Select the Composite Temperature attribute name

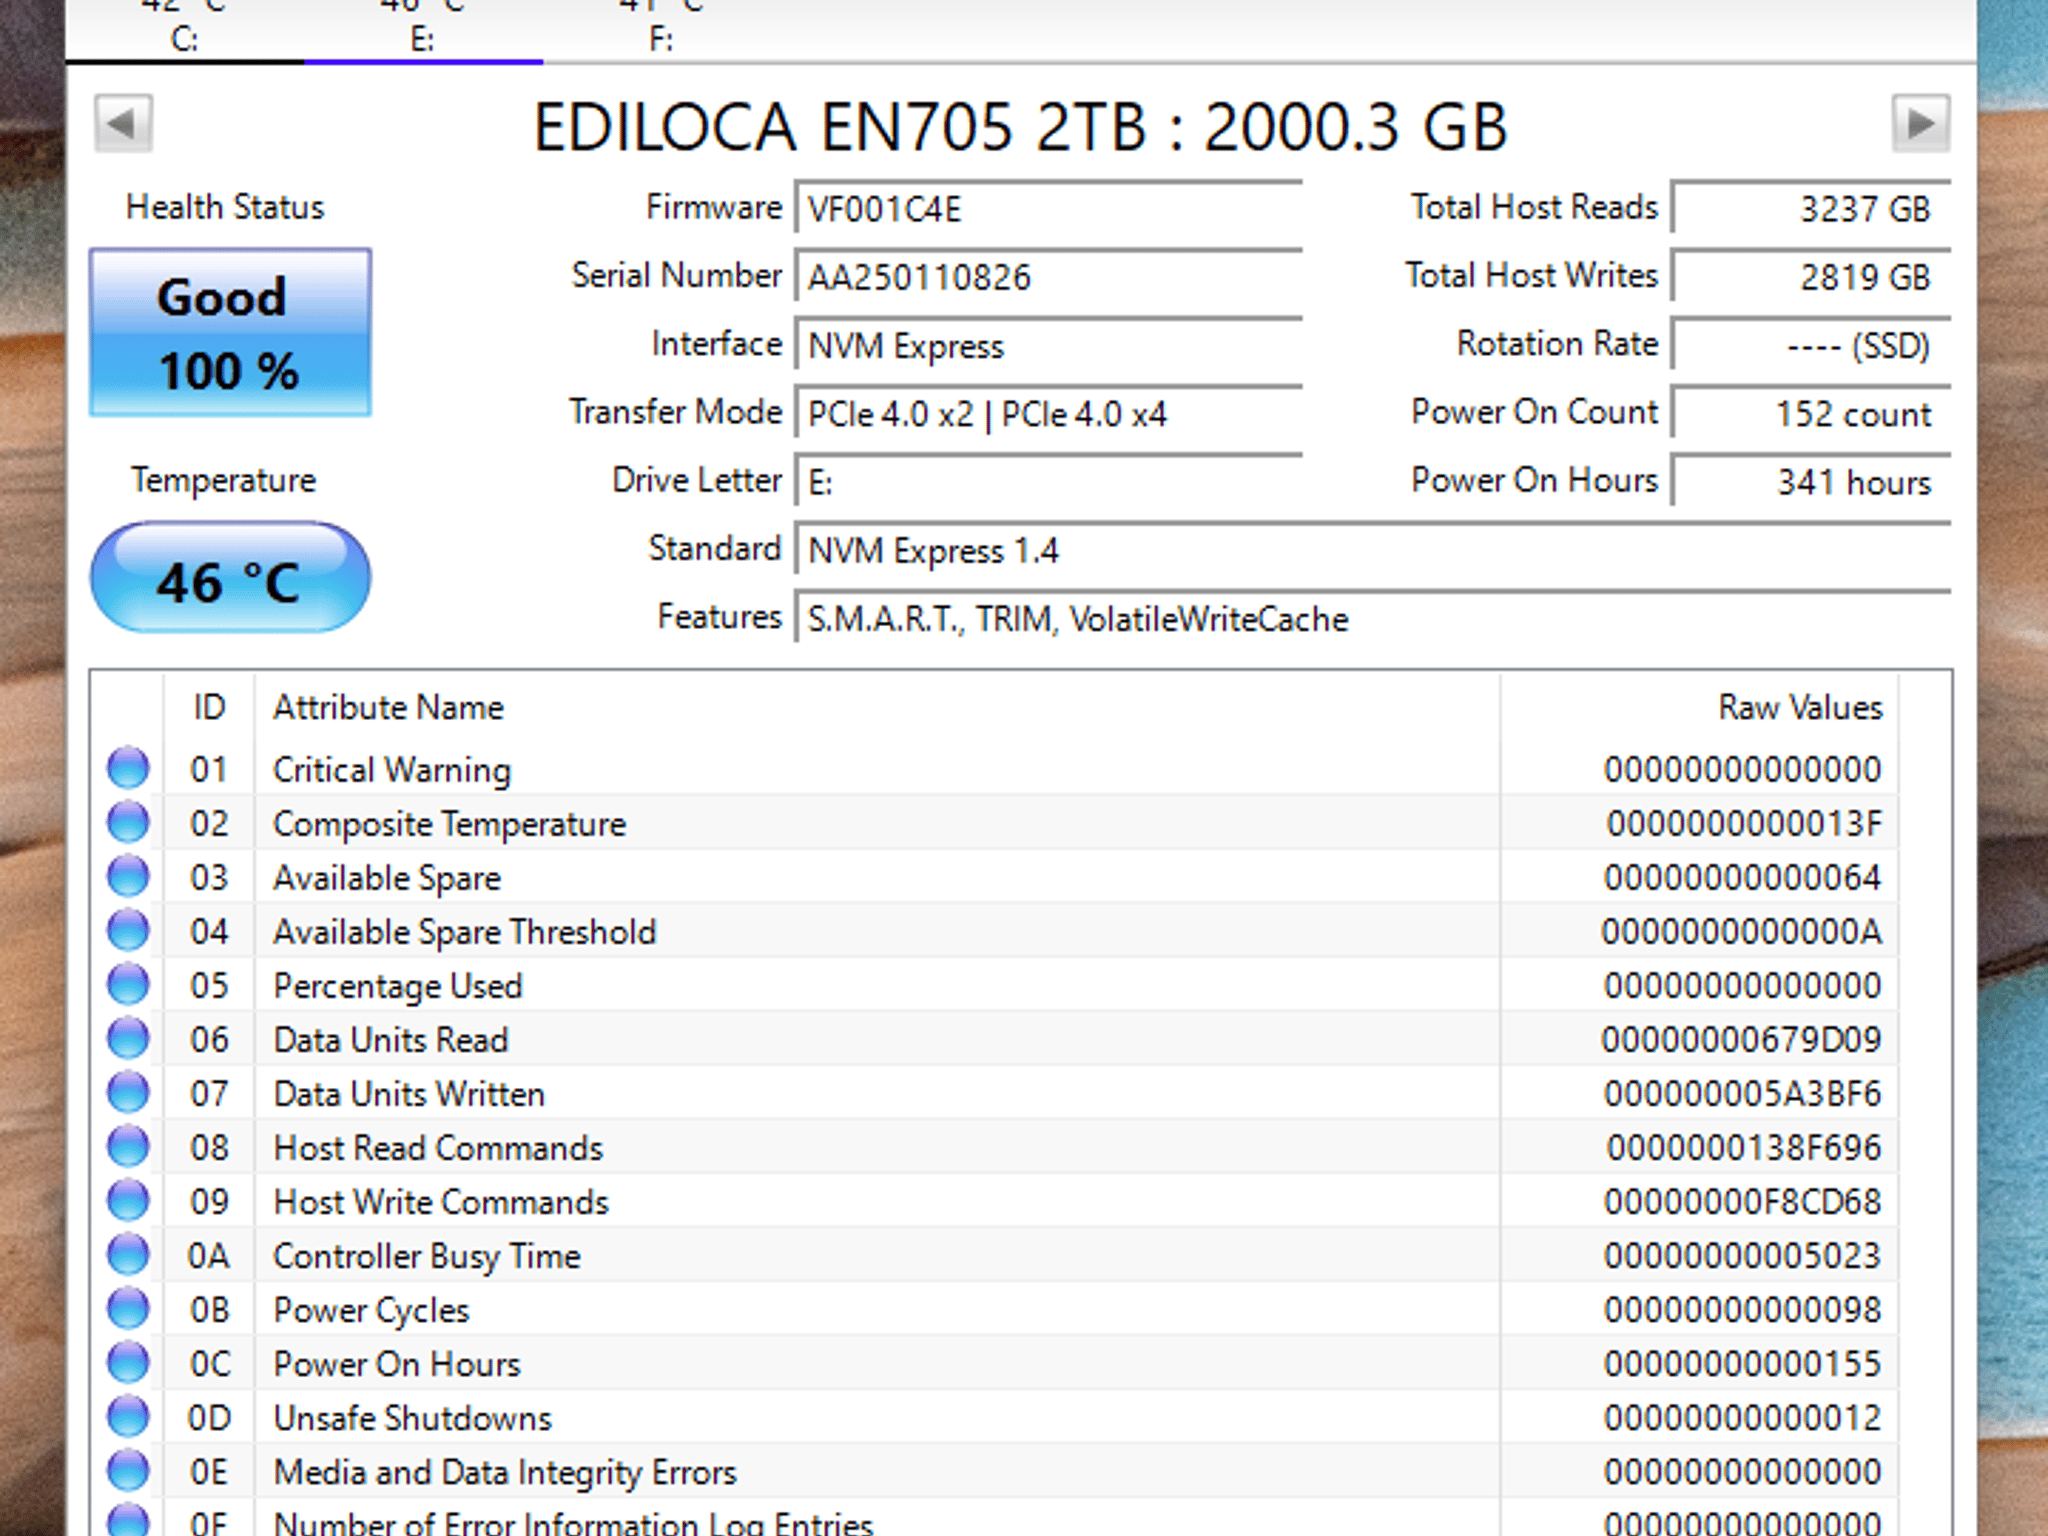pos(450,824)
